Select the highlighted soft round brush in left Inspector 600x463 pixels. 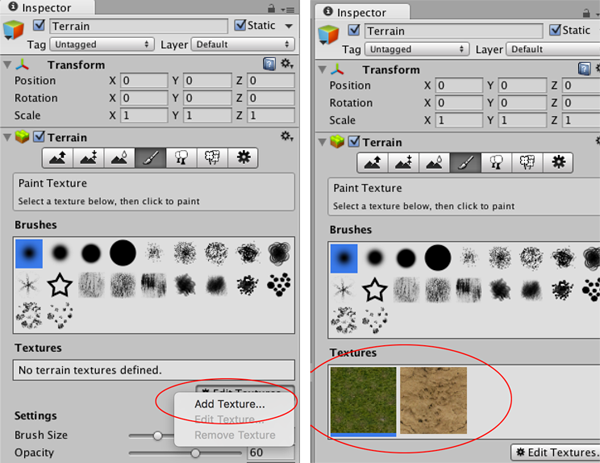(29, 253)
